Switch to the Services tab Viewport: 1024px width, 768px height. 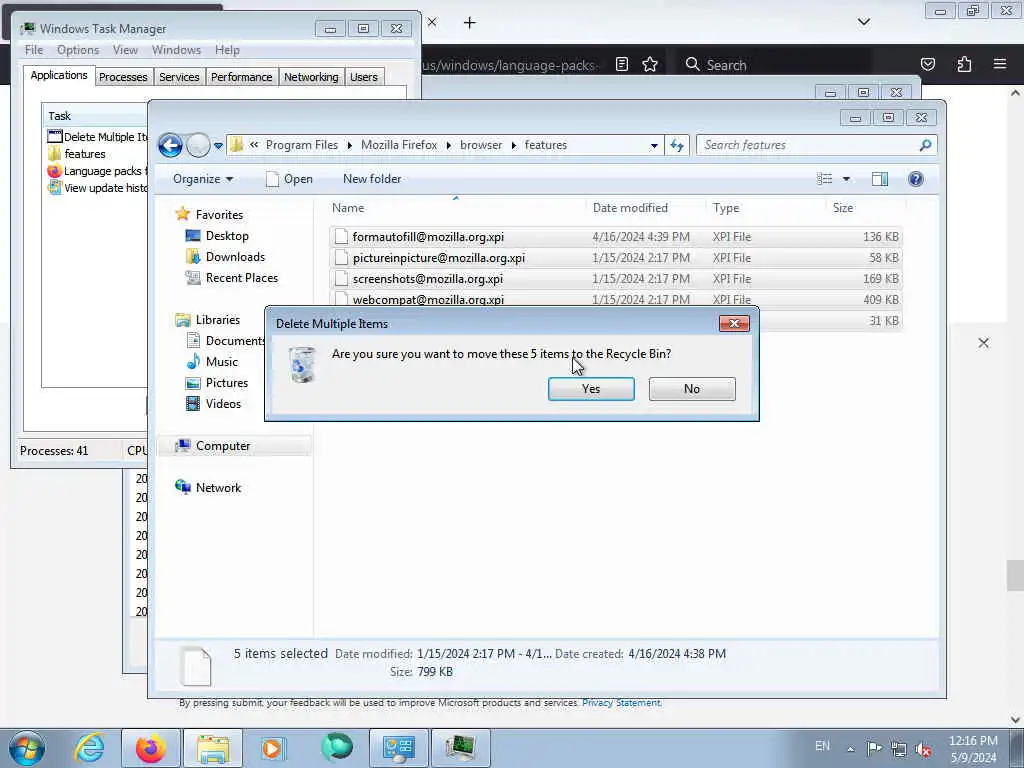pyautogui.click(x=179, y=77)
